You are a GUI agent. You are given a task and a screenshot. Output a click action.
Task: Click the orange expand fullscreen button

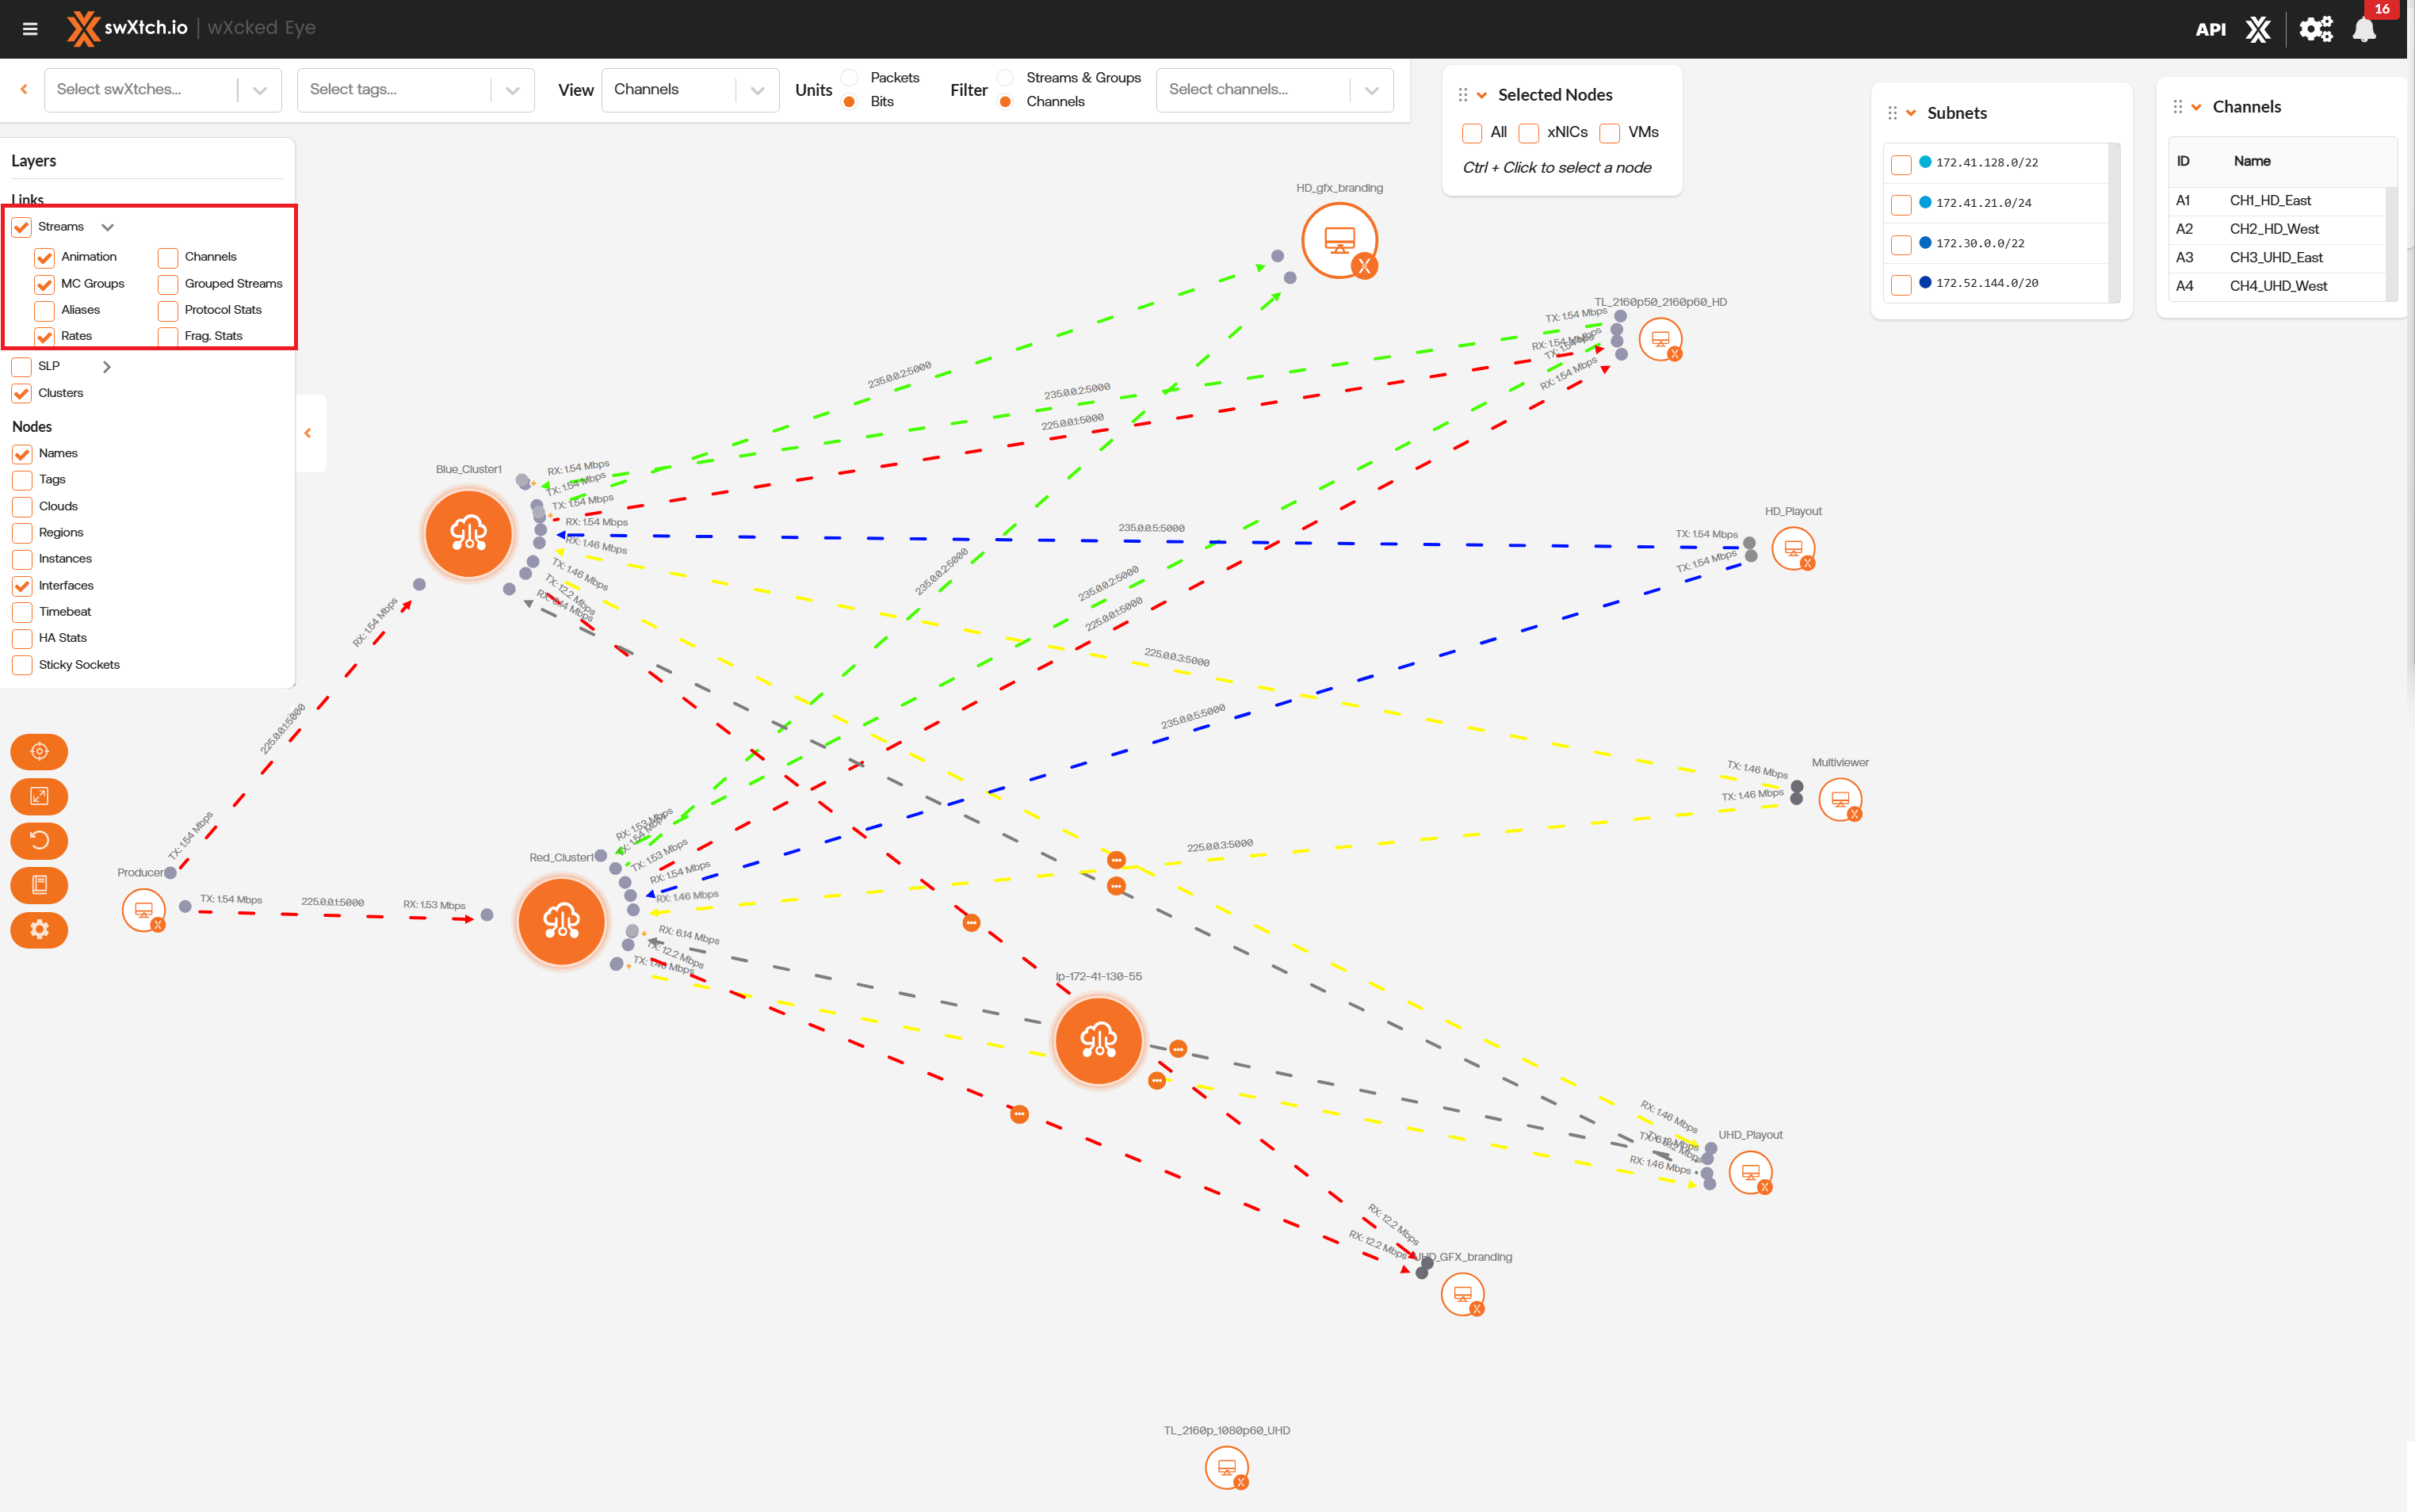39,796
